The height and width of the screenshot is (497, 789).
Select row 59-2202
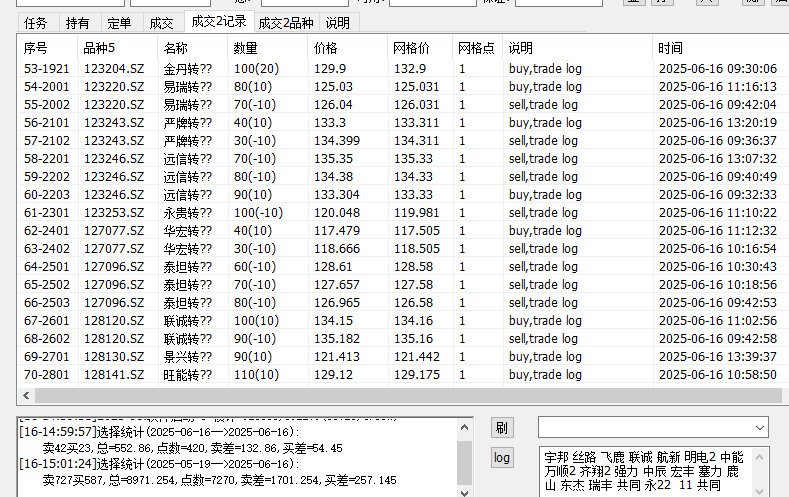click(x=403, y=177)
